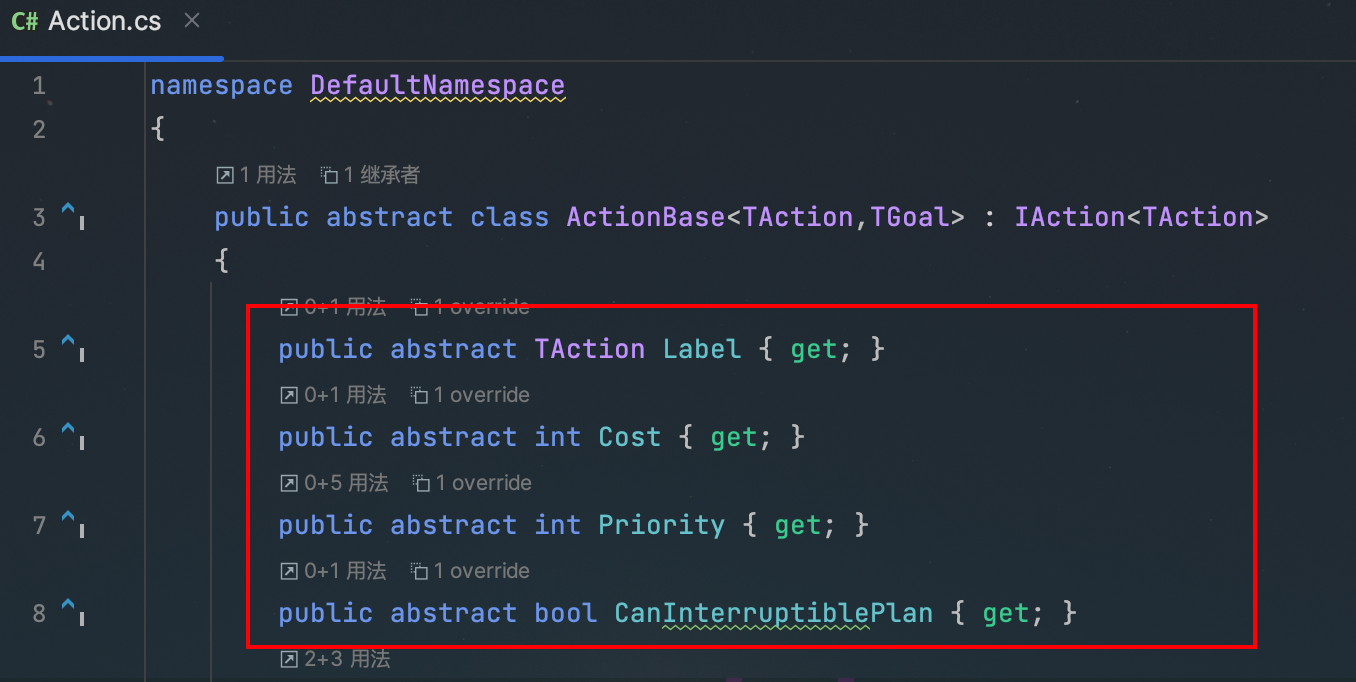Click the ActionBase class name

(646, 217)
